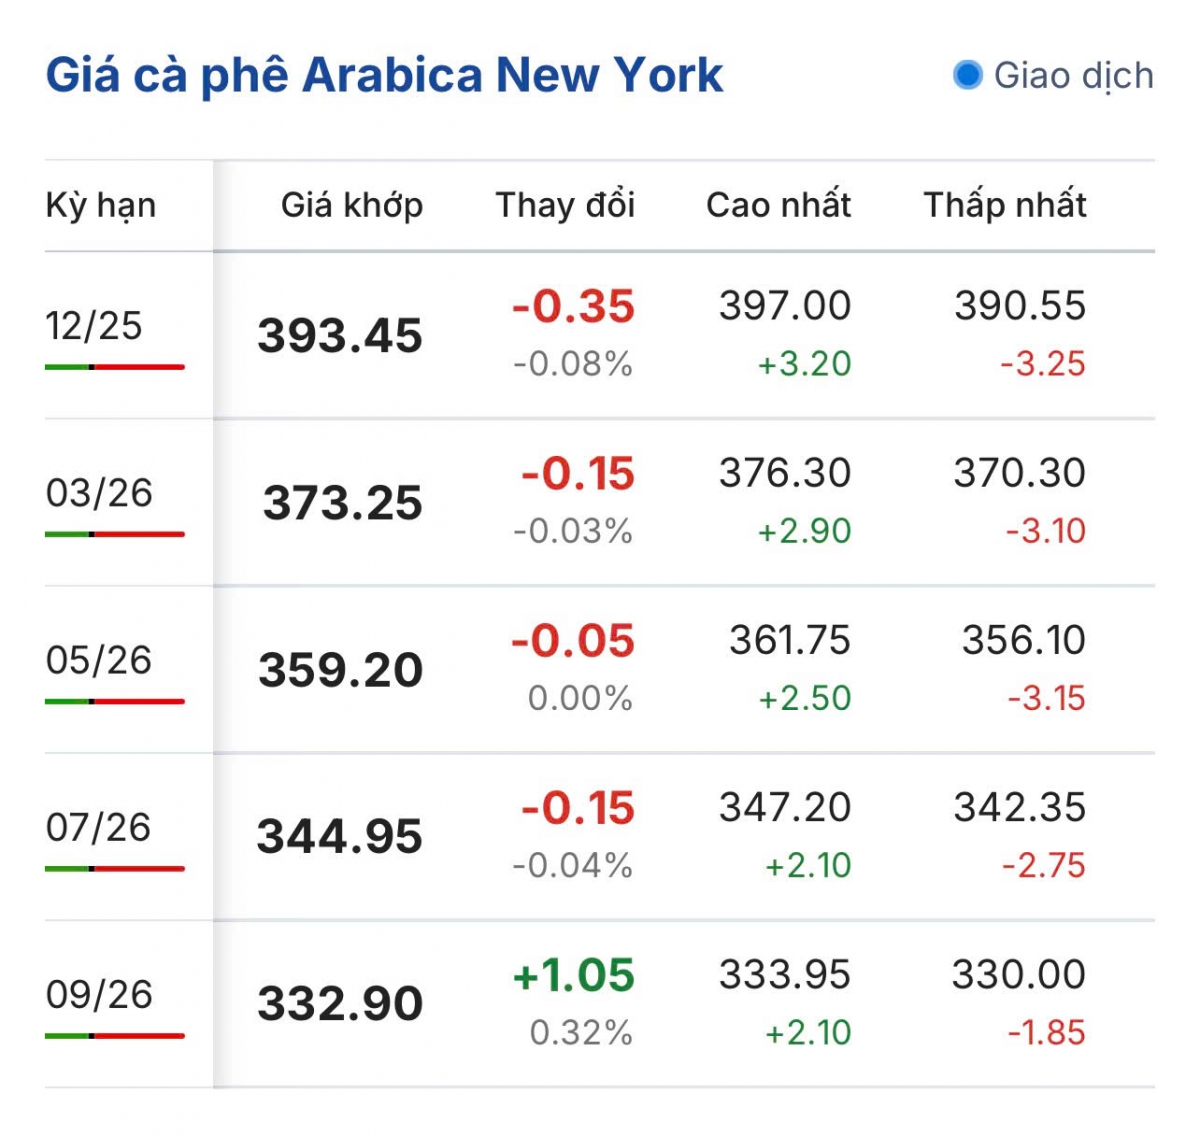This screenshot has width=1200, height=1136.
Task: Click the range bar under 09/26
Action: pyautogui.click(x=115, y=1035)
